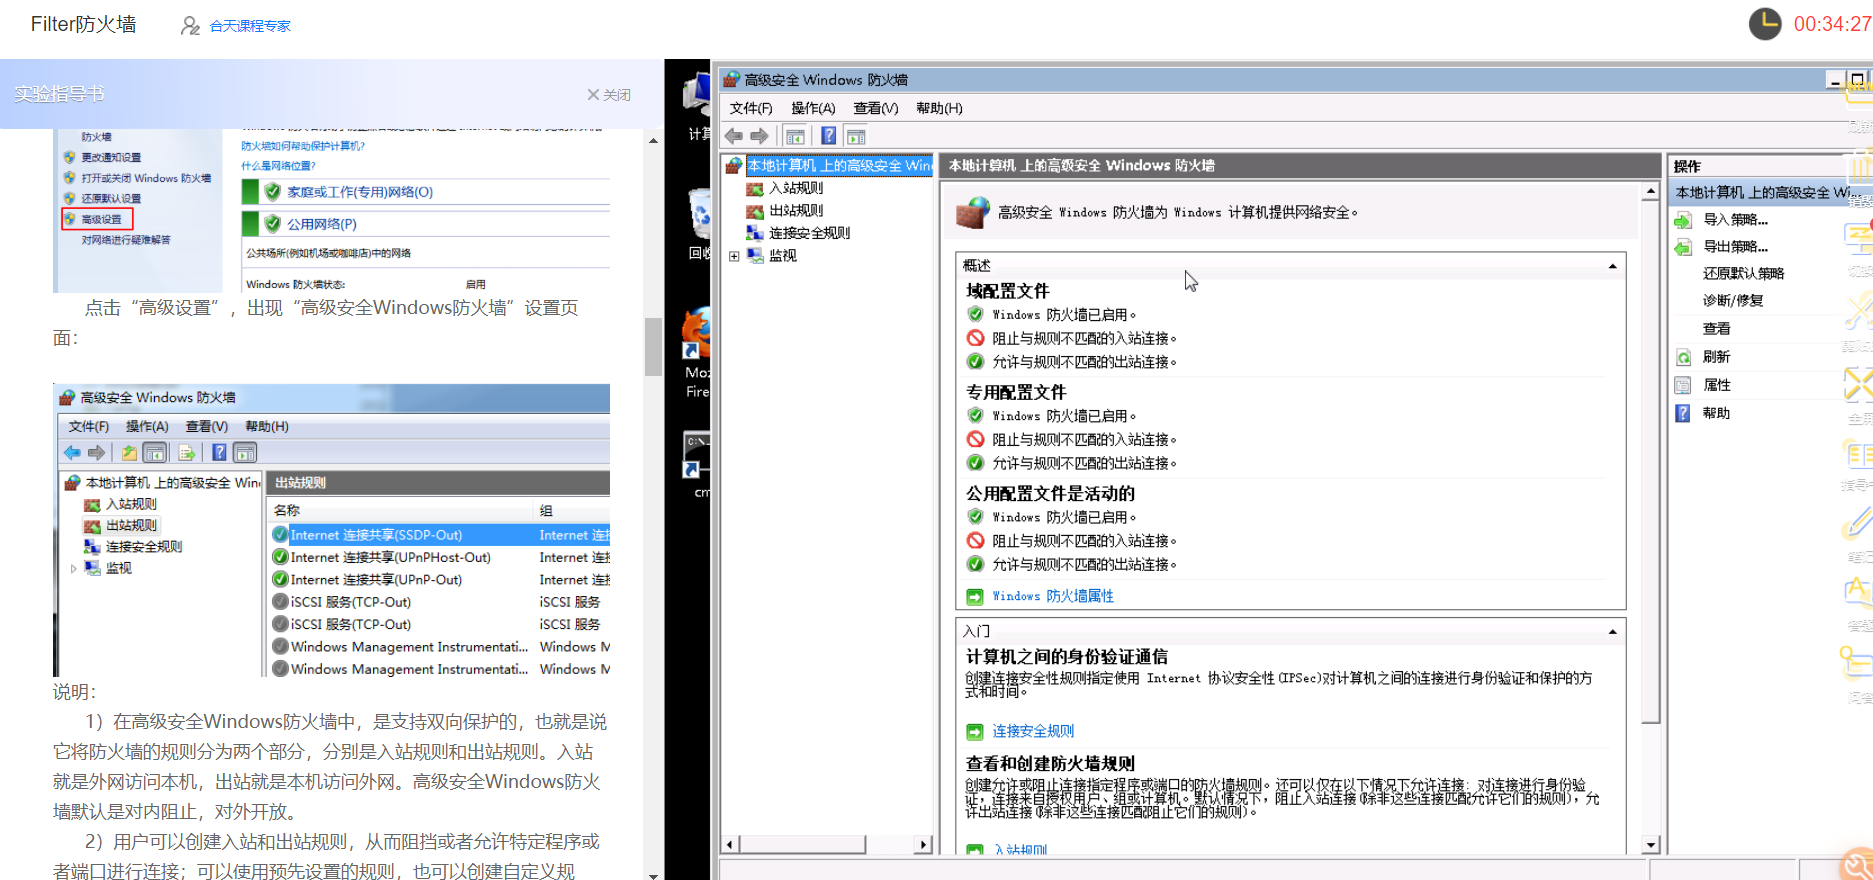The height and width of the screenshot is (880, 1873).
Task: Click the right arrow of the tree's horizontal scrollbar
Action: [x=923, y=845]
